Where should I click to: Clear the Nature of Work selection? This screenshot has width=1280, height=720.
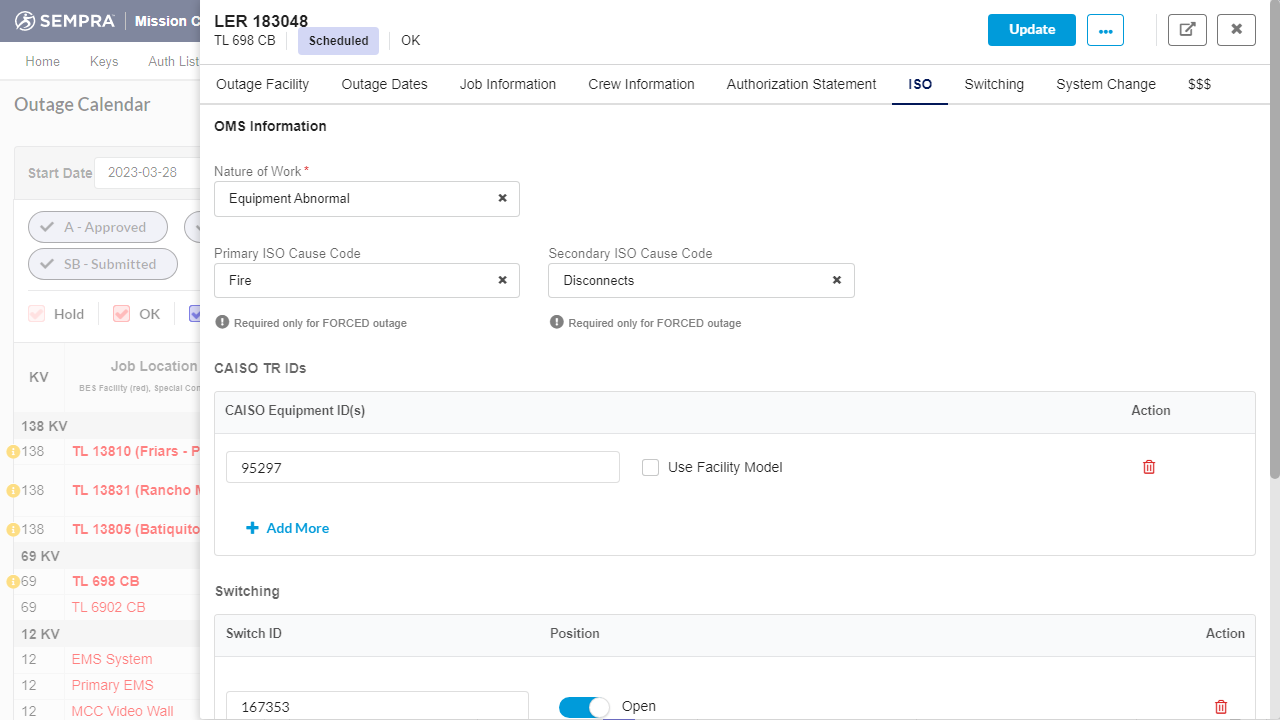502,198
